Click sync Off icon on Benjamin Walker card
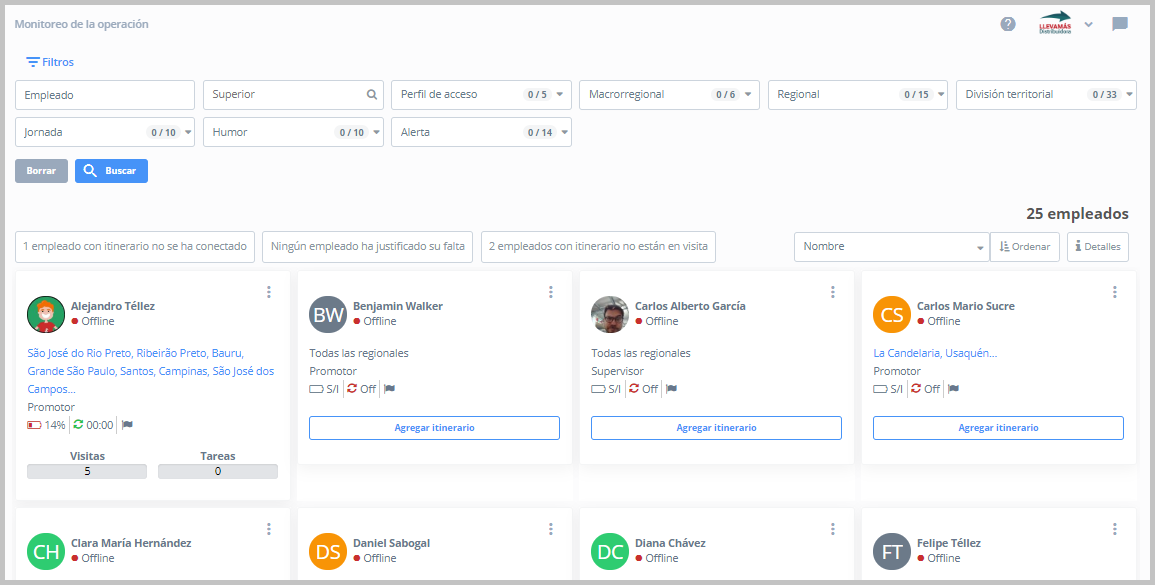The height and width of the screenshot is (585, 1155). [x=350, y=389]
